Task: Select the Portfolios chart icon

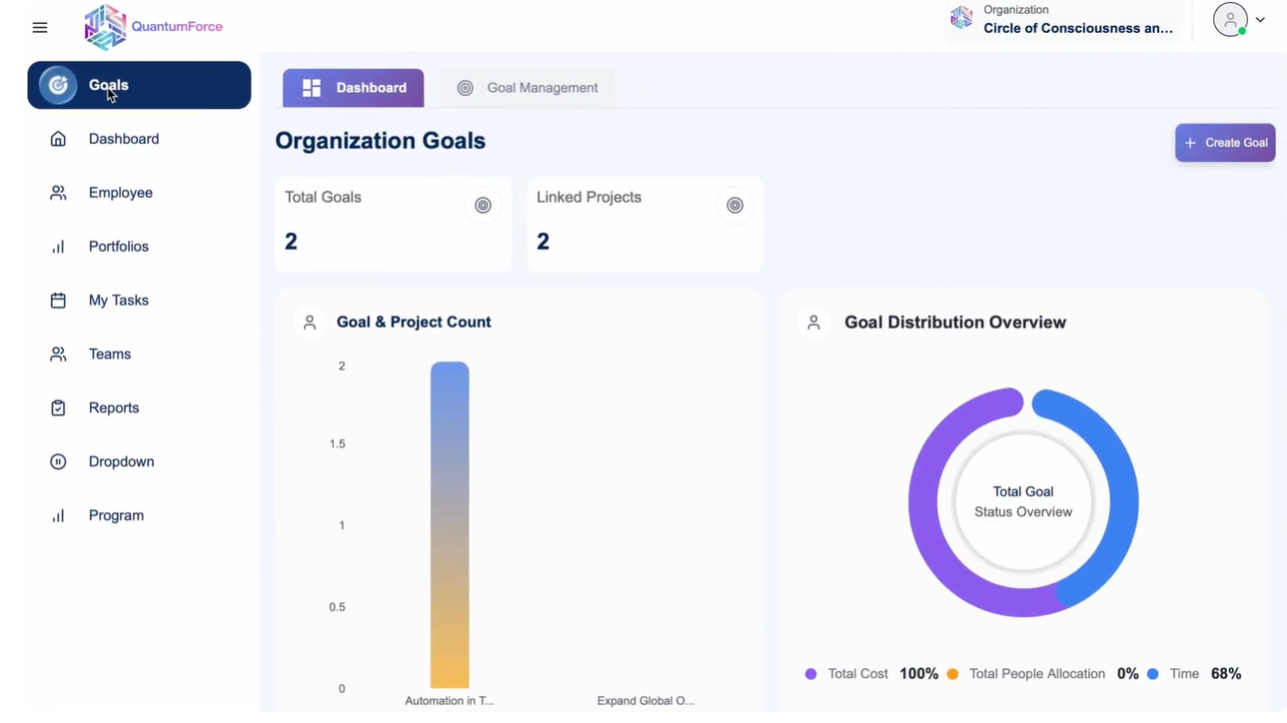Action: (x=59, y=246)
